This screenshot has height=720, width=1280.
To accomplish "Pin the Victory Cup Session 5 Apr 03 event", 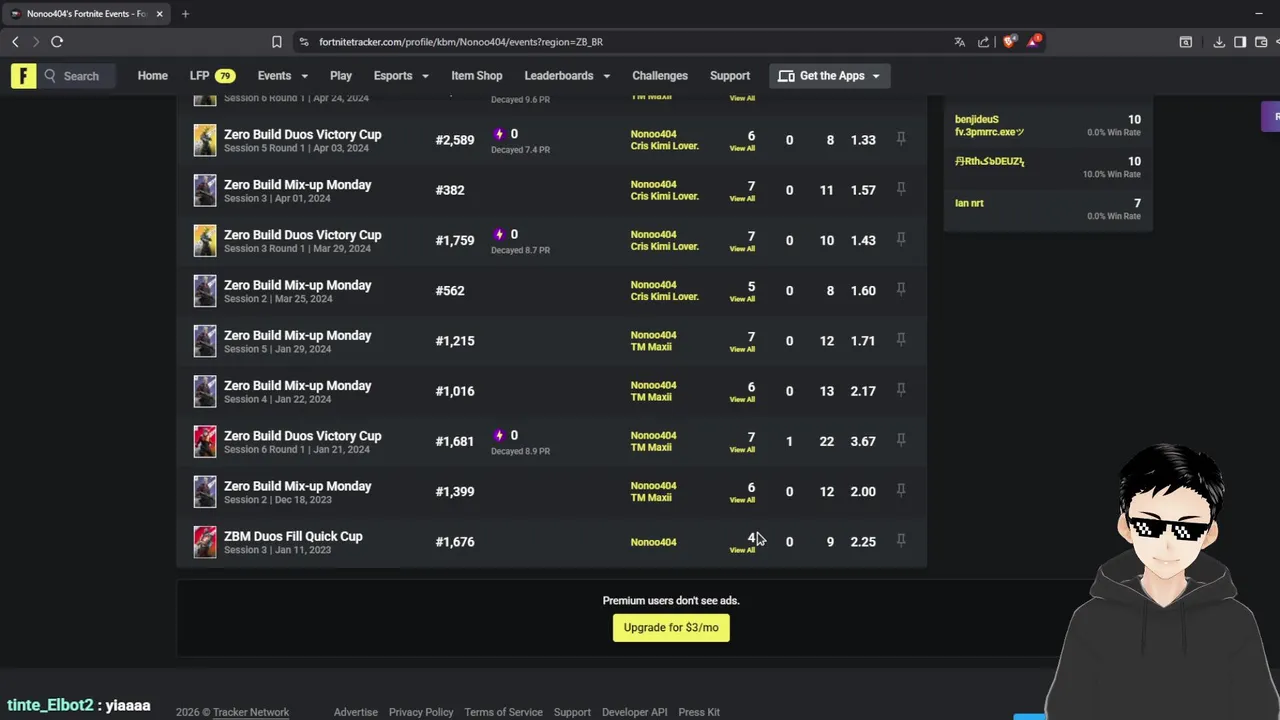I will [x=901, y=139].
